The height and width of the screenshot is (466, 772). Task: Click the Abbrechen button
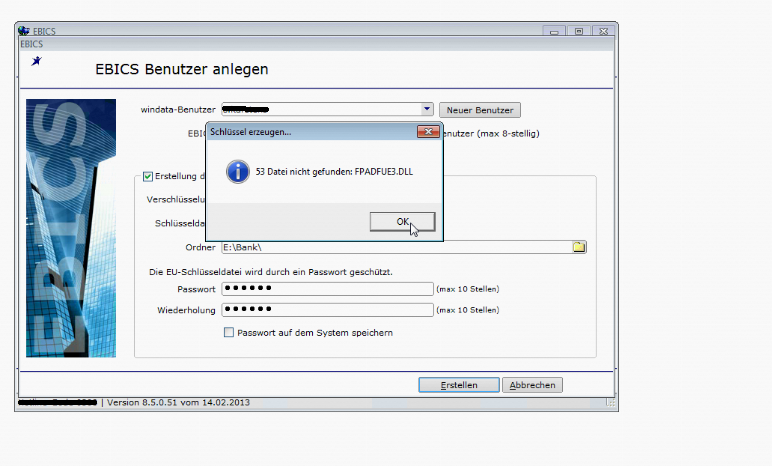coord(532,385)
